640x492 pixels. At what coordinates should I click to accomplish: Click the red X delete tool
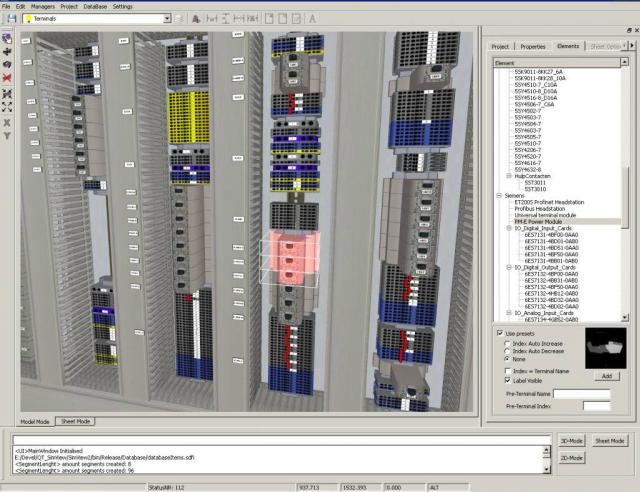pyautogui.click(x=8, y=76)
